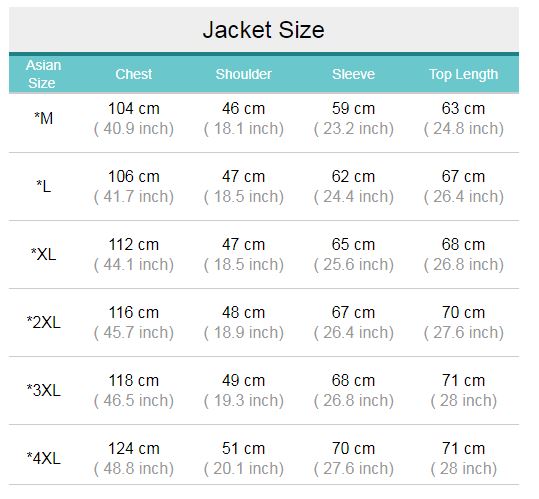Click the Shoulder column header

(x=243, y=74)
